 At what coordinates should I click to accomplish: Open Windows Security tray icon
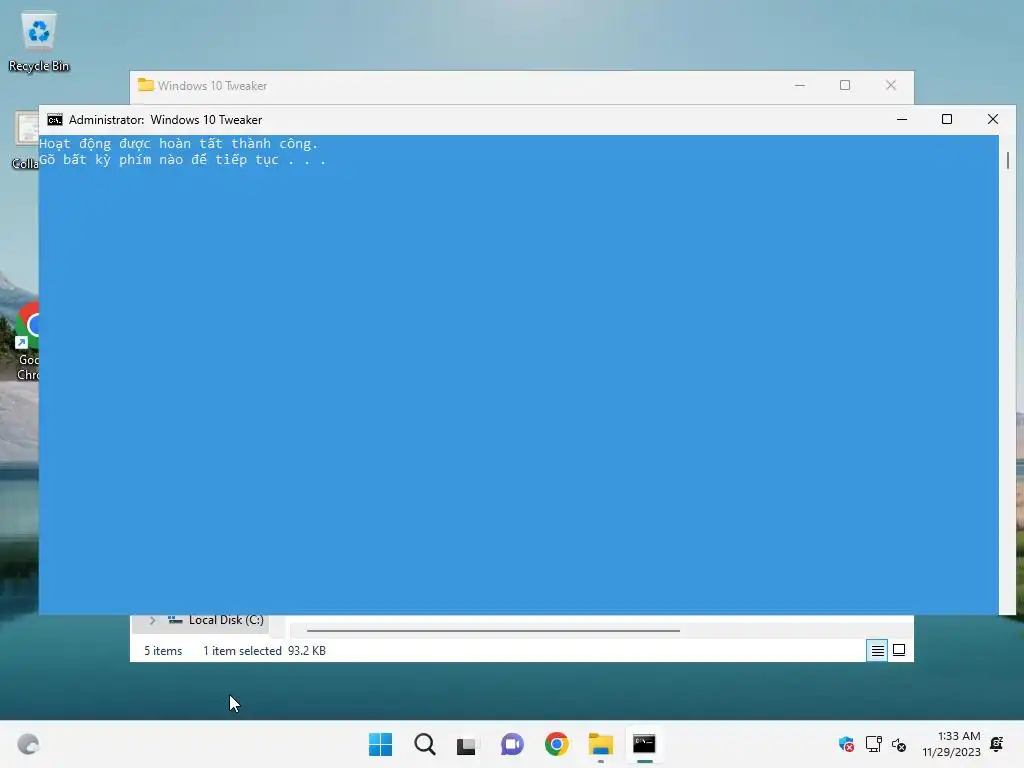tap(846, 744)
